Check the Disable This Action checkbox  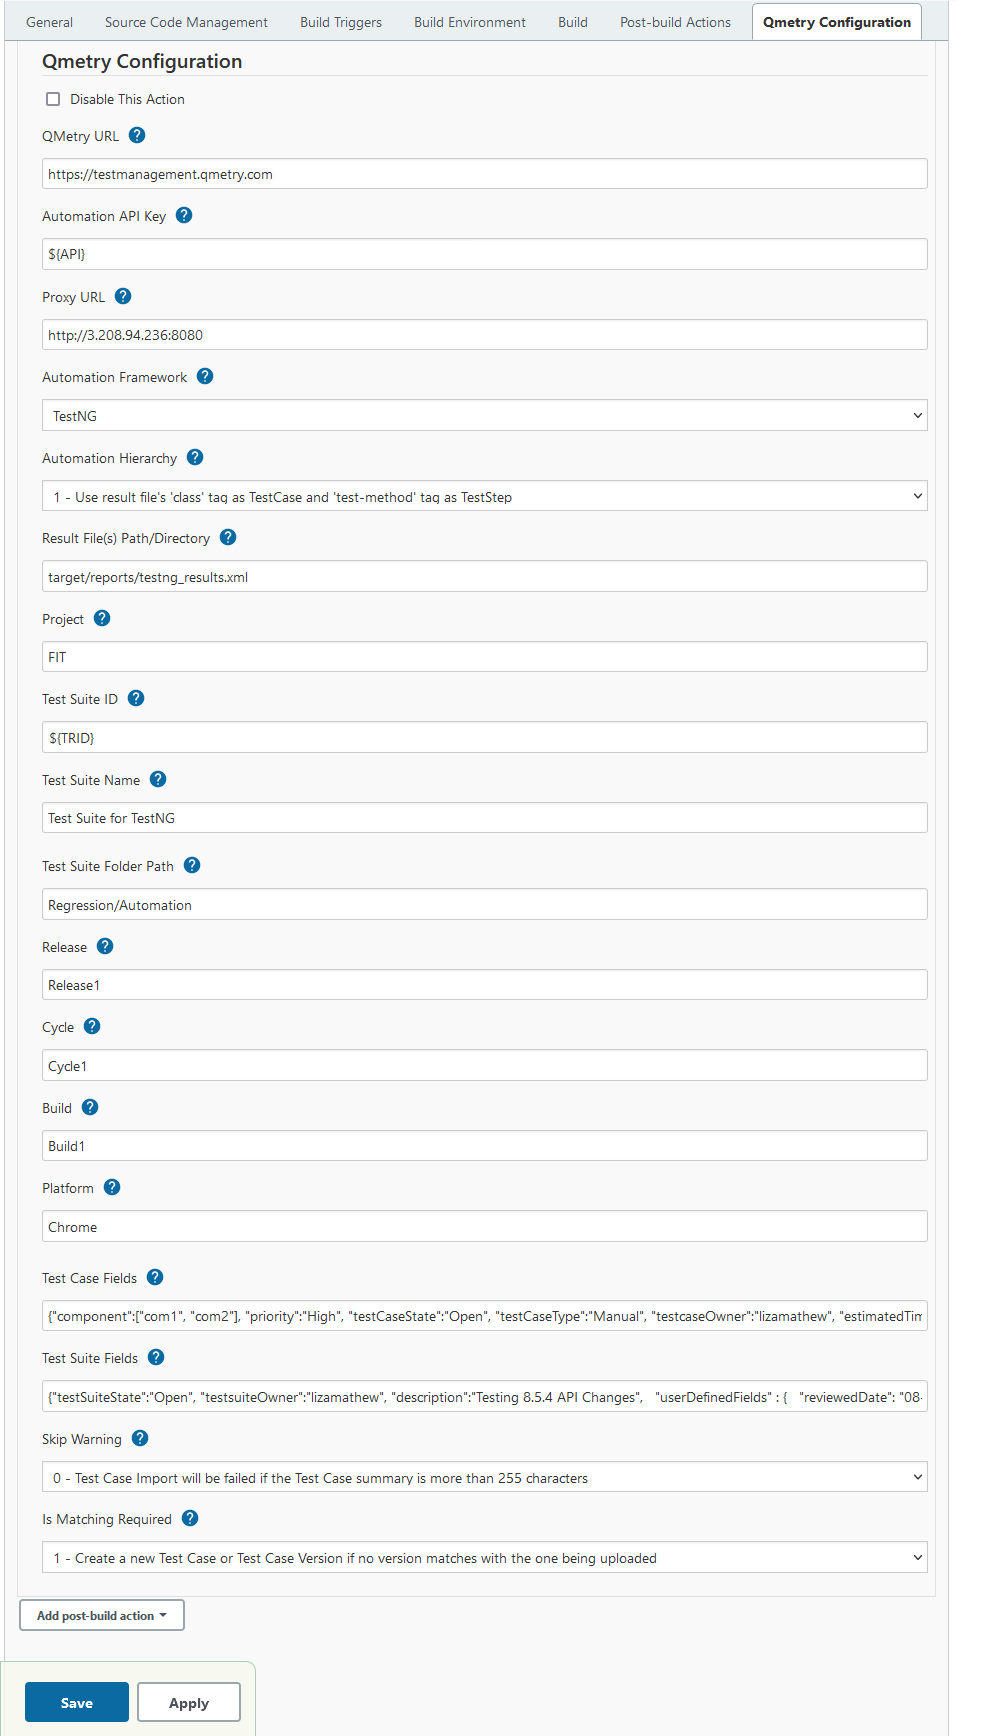point(54,99)
